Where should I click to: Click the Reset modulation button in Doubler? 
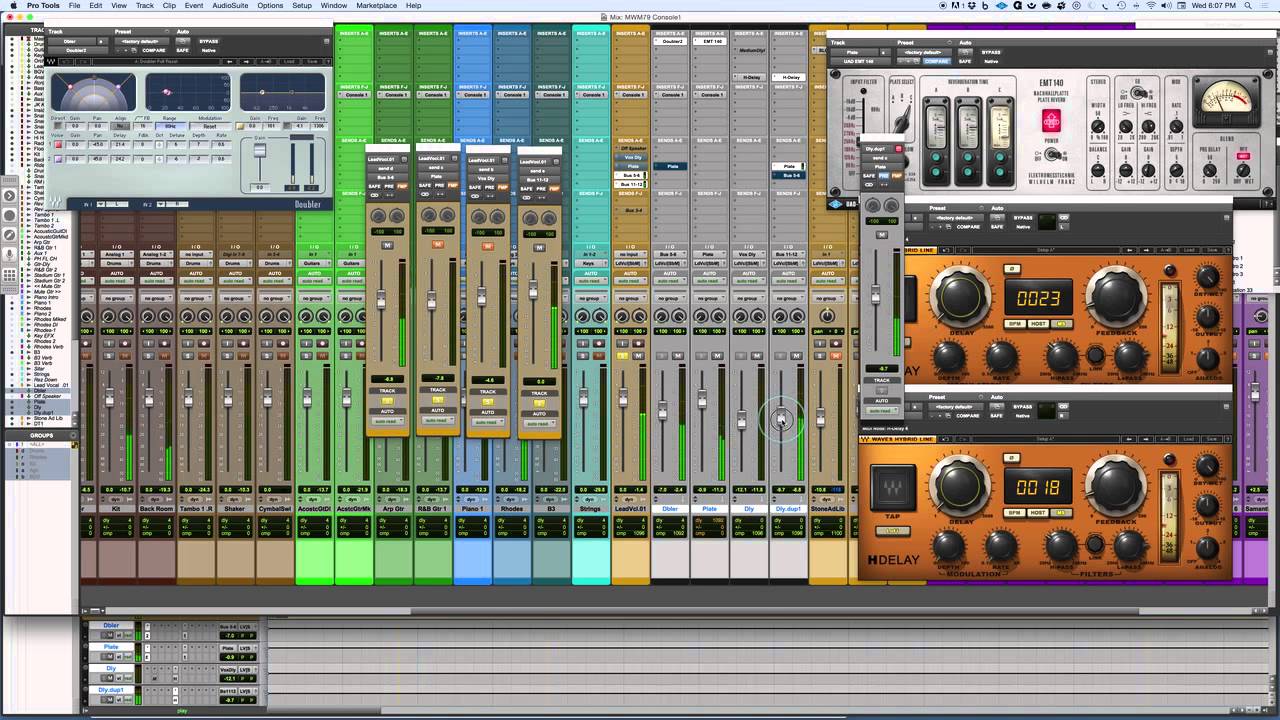(209, 126)
